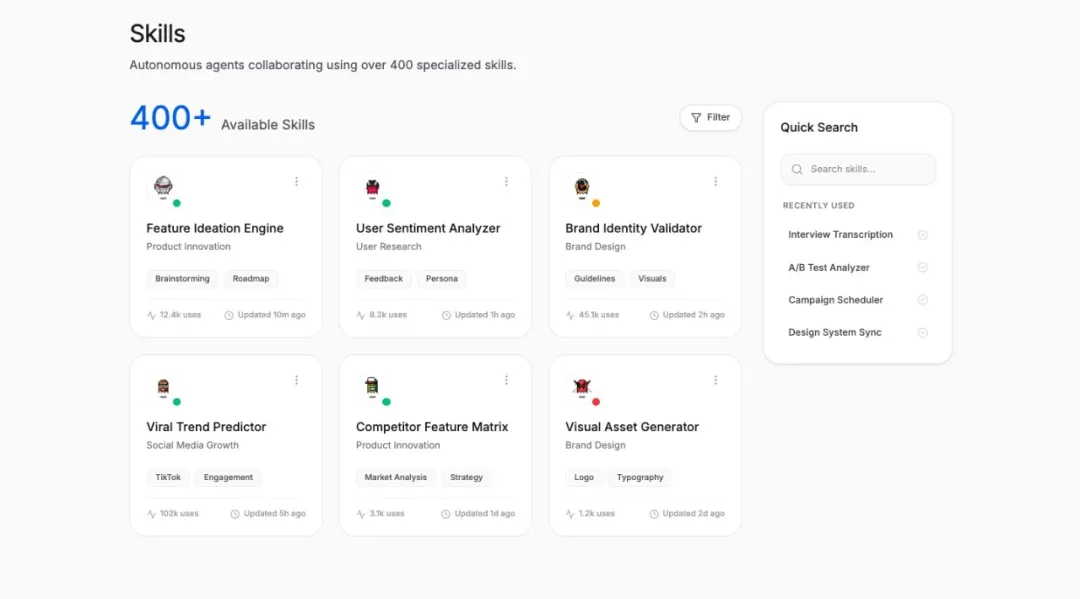Select Design System Sync in recent list
1080x599 pixels.
pos(835,333)
